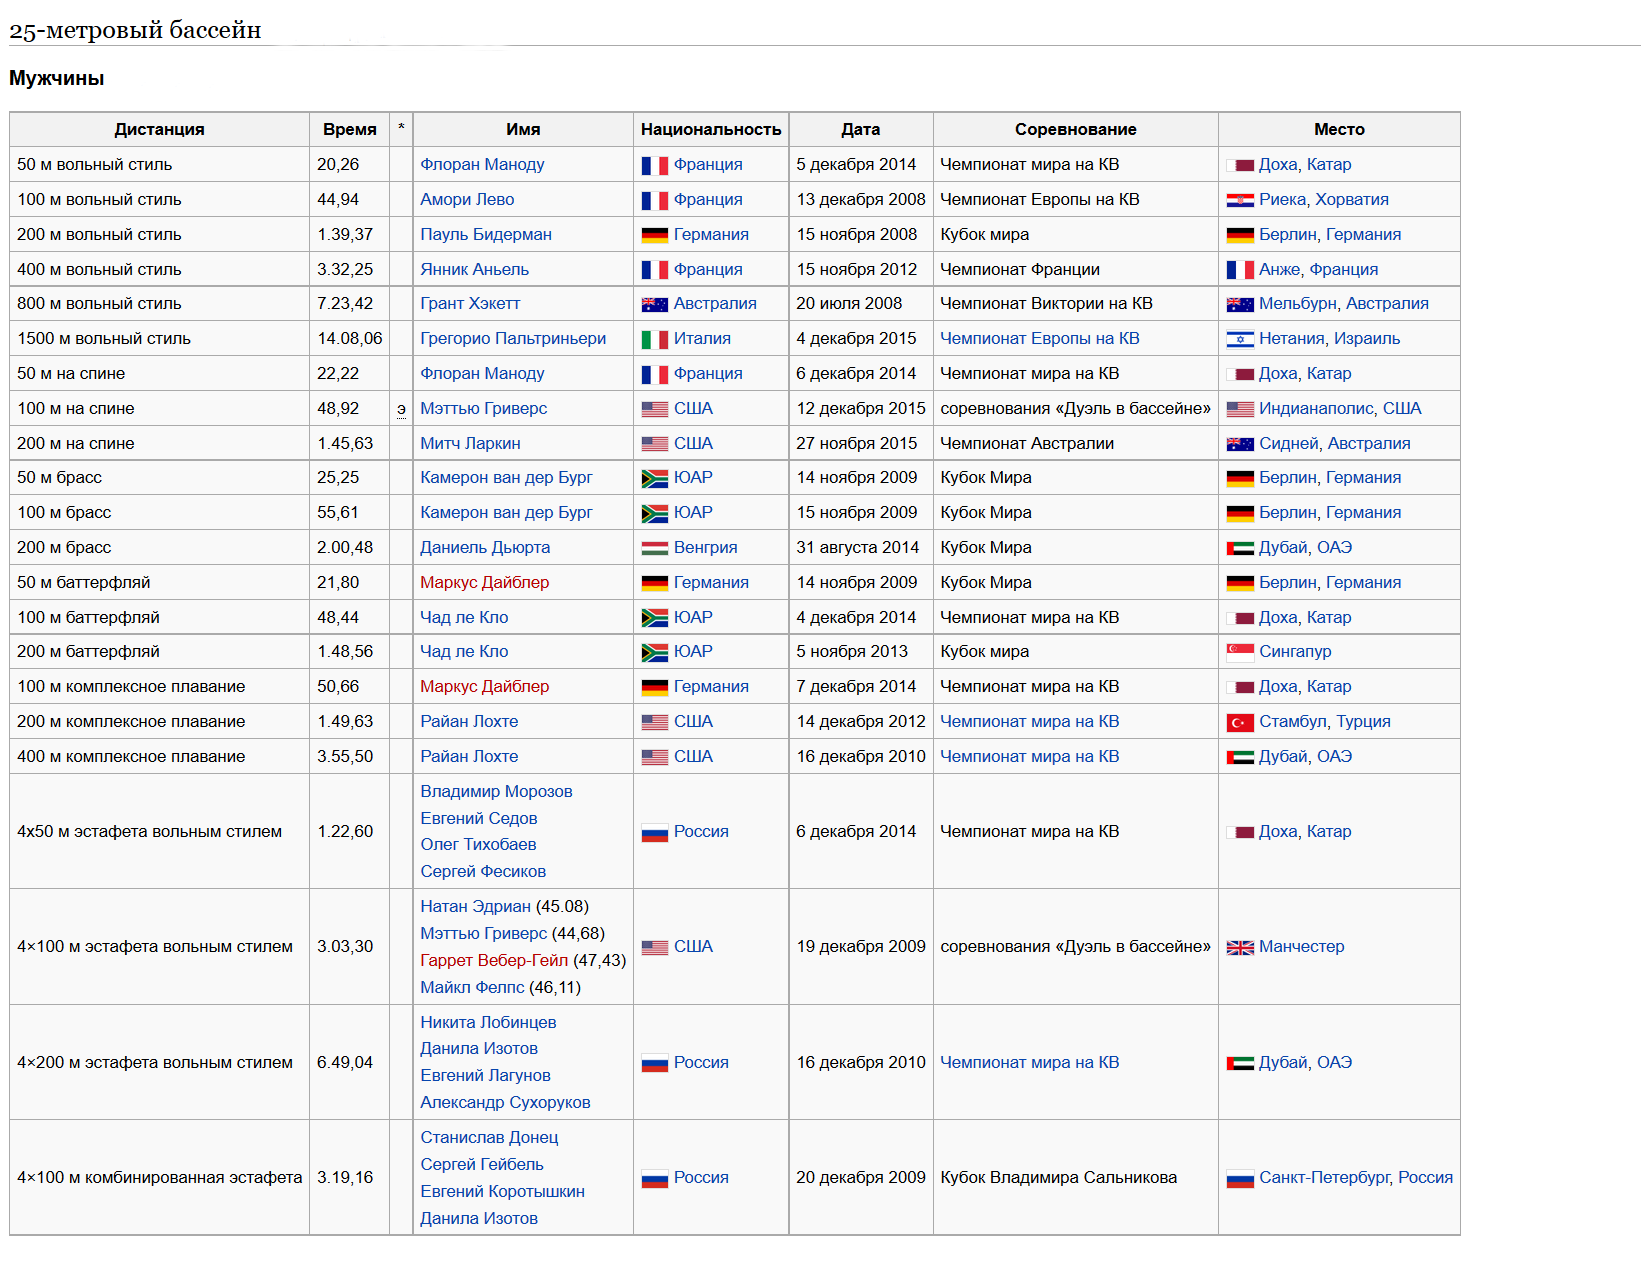Follow Янник Аньель link
Image resolution: width=1641 pixels, height=1264 pixels.
474,270
